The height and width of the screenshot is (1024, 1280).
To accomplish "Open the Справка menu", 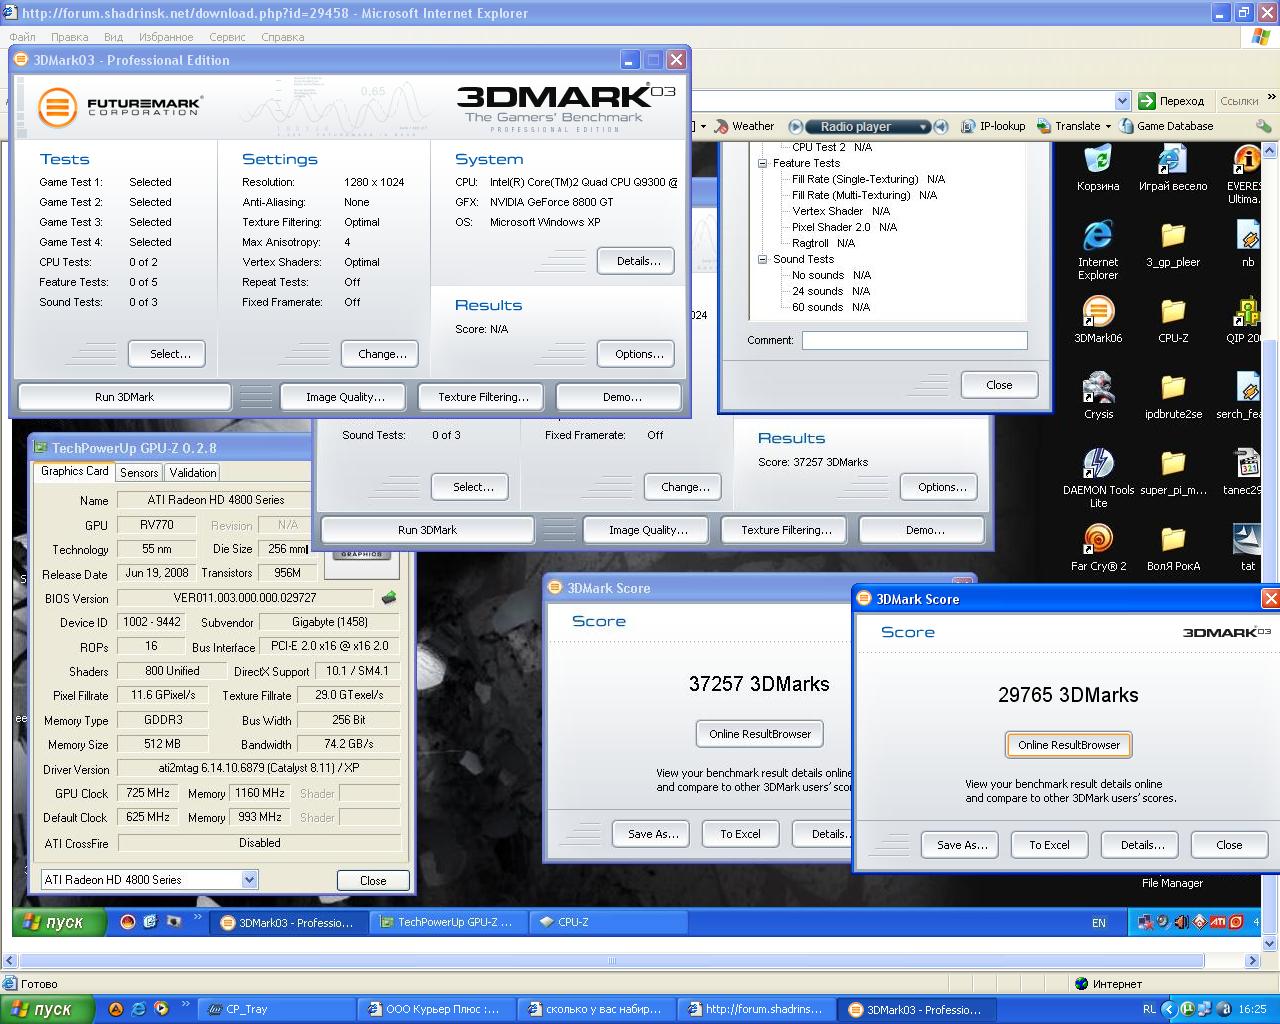I will 282,37.
